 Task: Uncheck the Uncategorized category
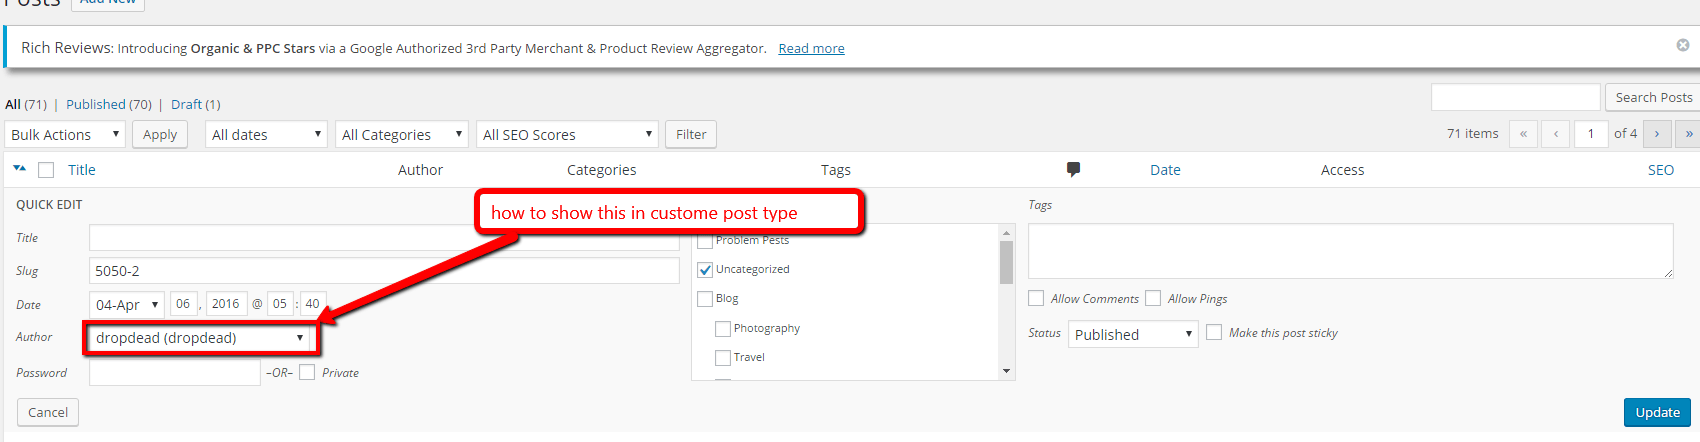click(x=705, y=270)
